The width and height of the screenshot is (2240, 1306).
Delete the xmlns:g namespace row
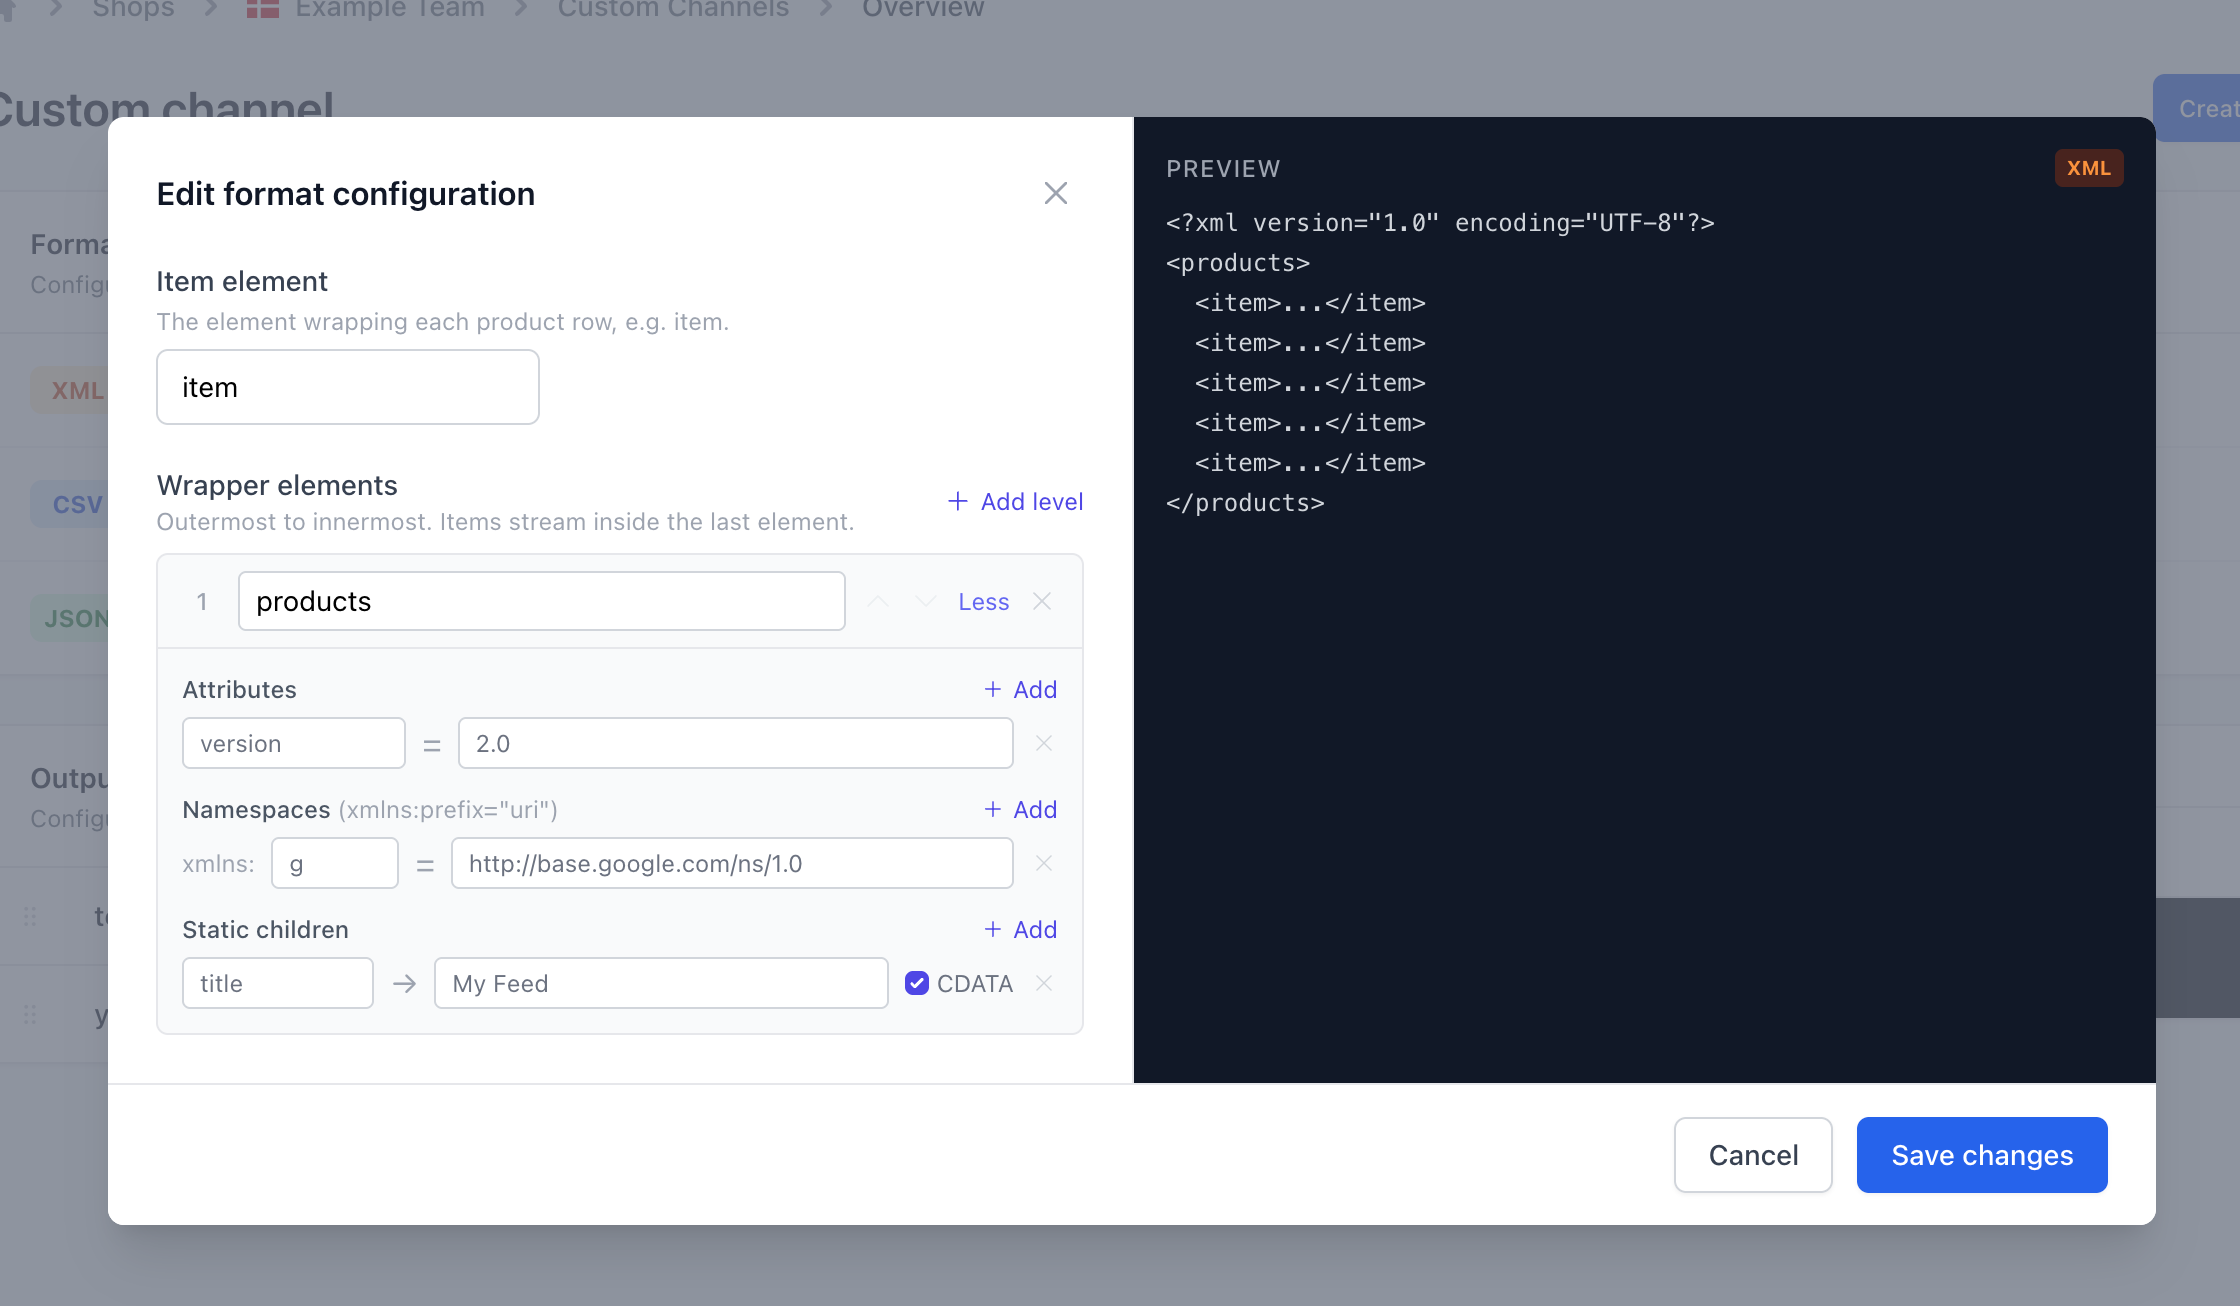tap(1043, 863)
